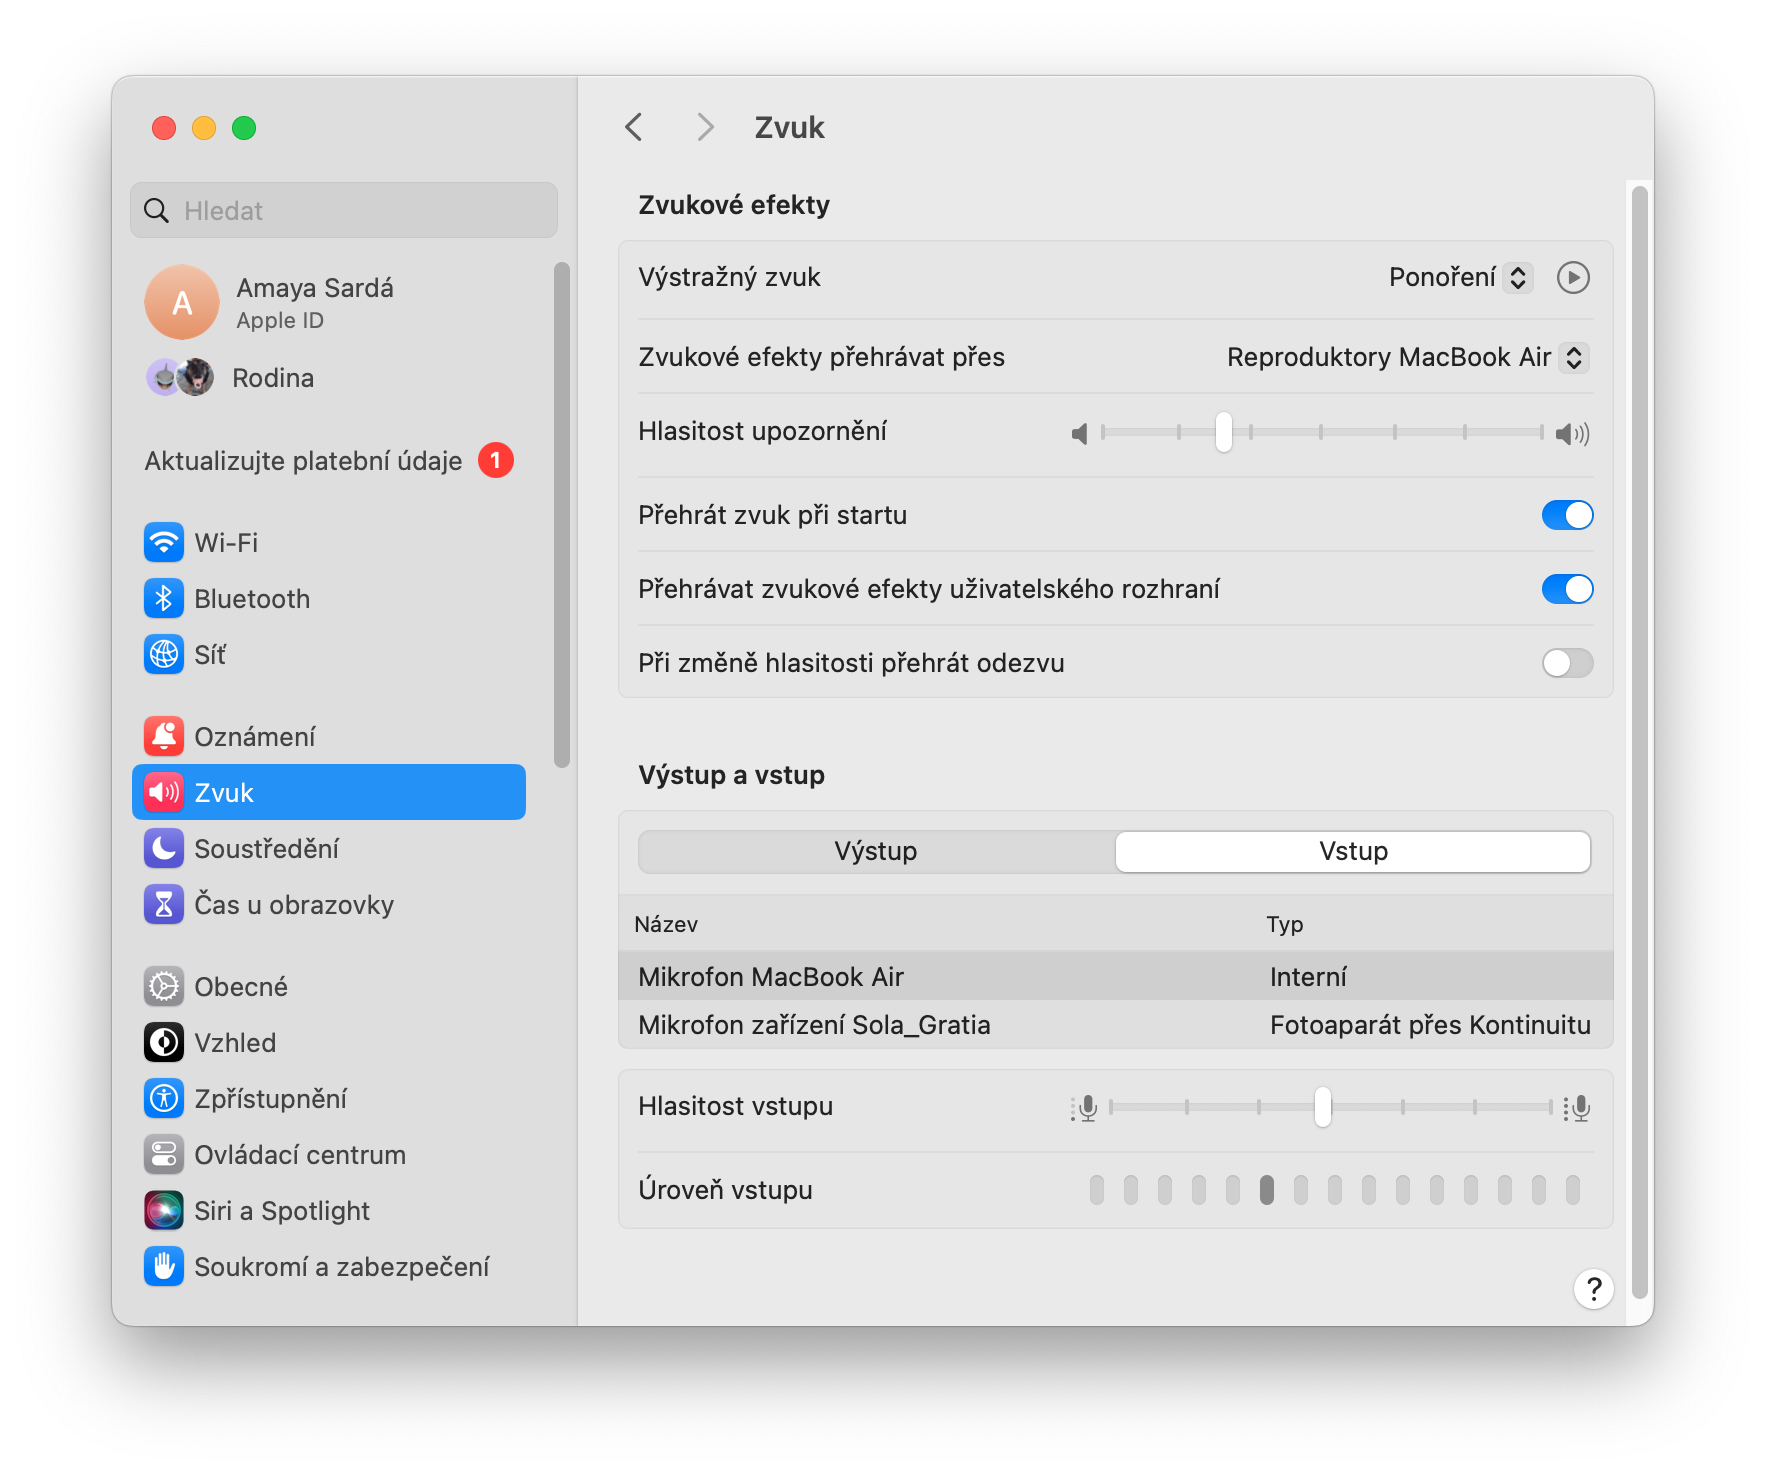This screenshot has width=1766, height=1474.
Task: Open the Obecné gear icon
Action: [x=164, y=987]
